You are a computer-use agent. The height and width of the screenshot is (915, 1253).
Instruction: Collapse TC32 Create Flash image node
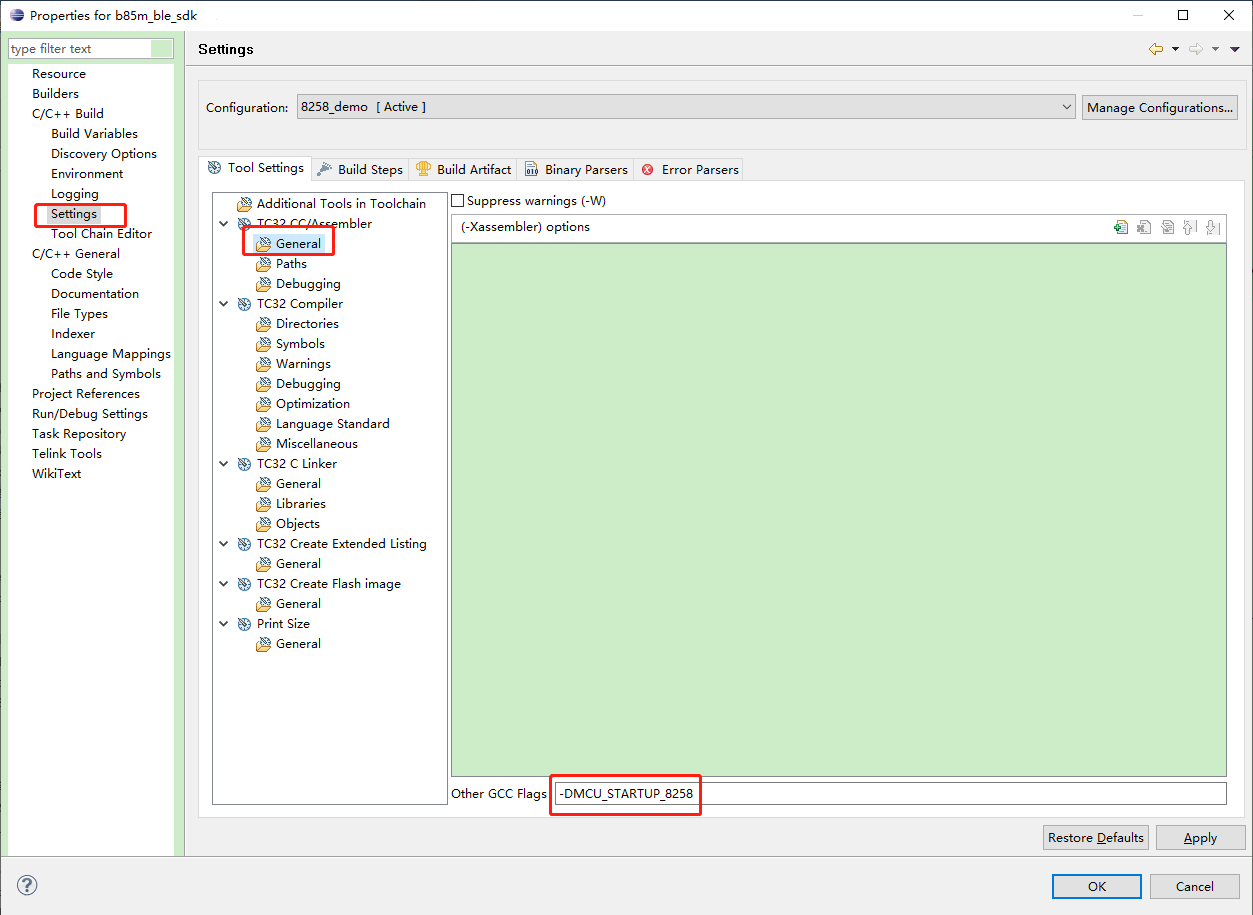tap(224, 583)
